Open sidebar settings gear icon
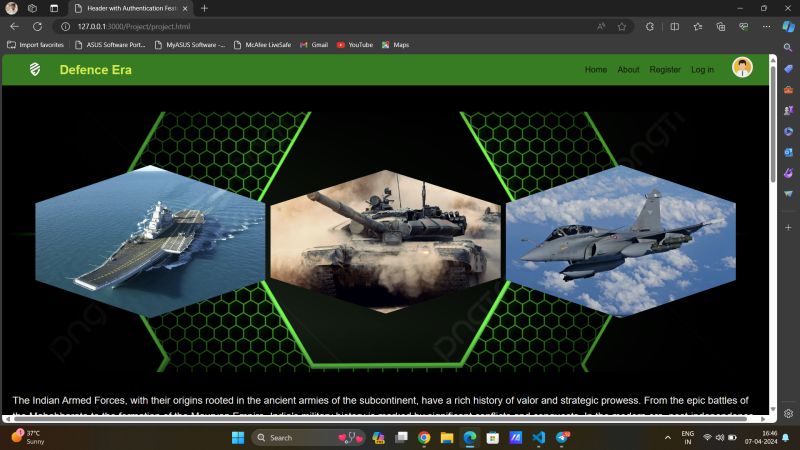Screen dimensions: 800x450 (x=788, y=413)
